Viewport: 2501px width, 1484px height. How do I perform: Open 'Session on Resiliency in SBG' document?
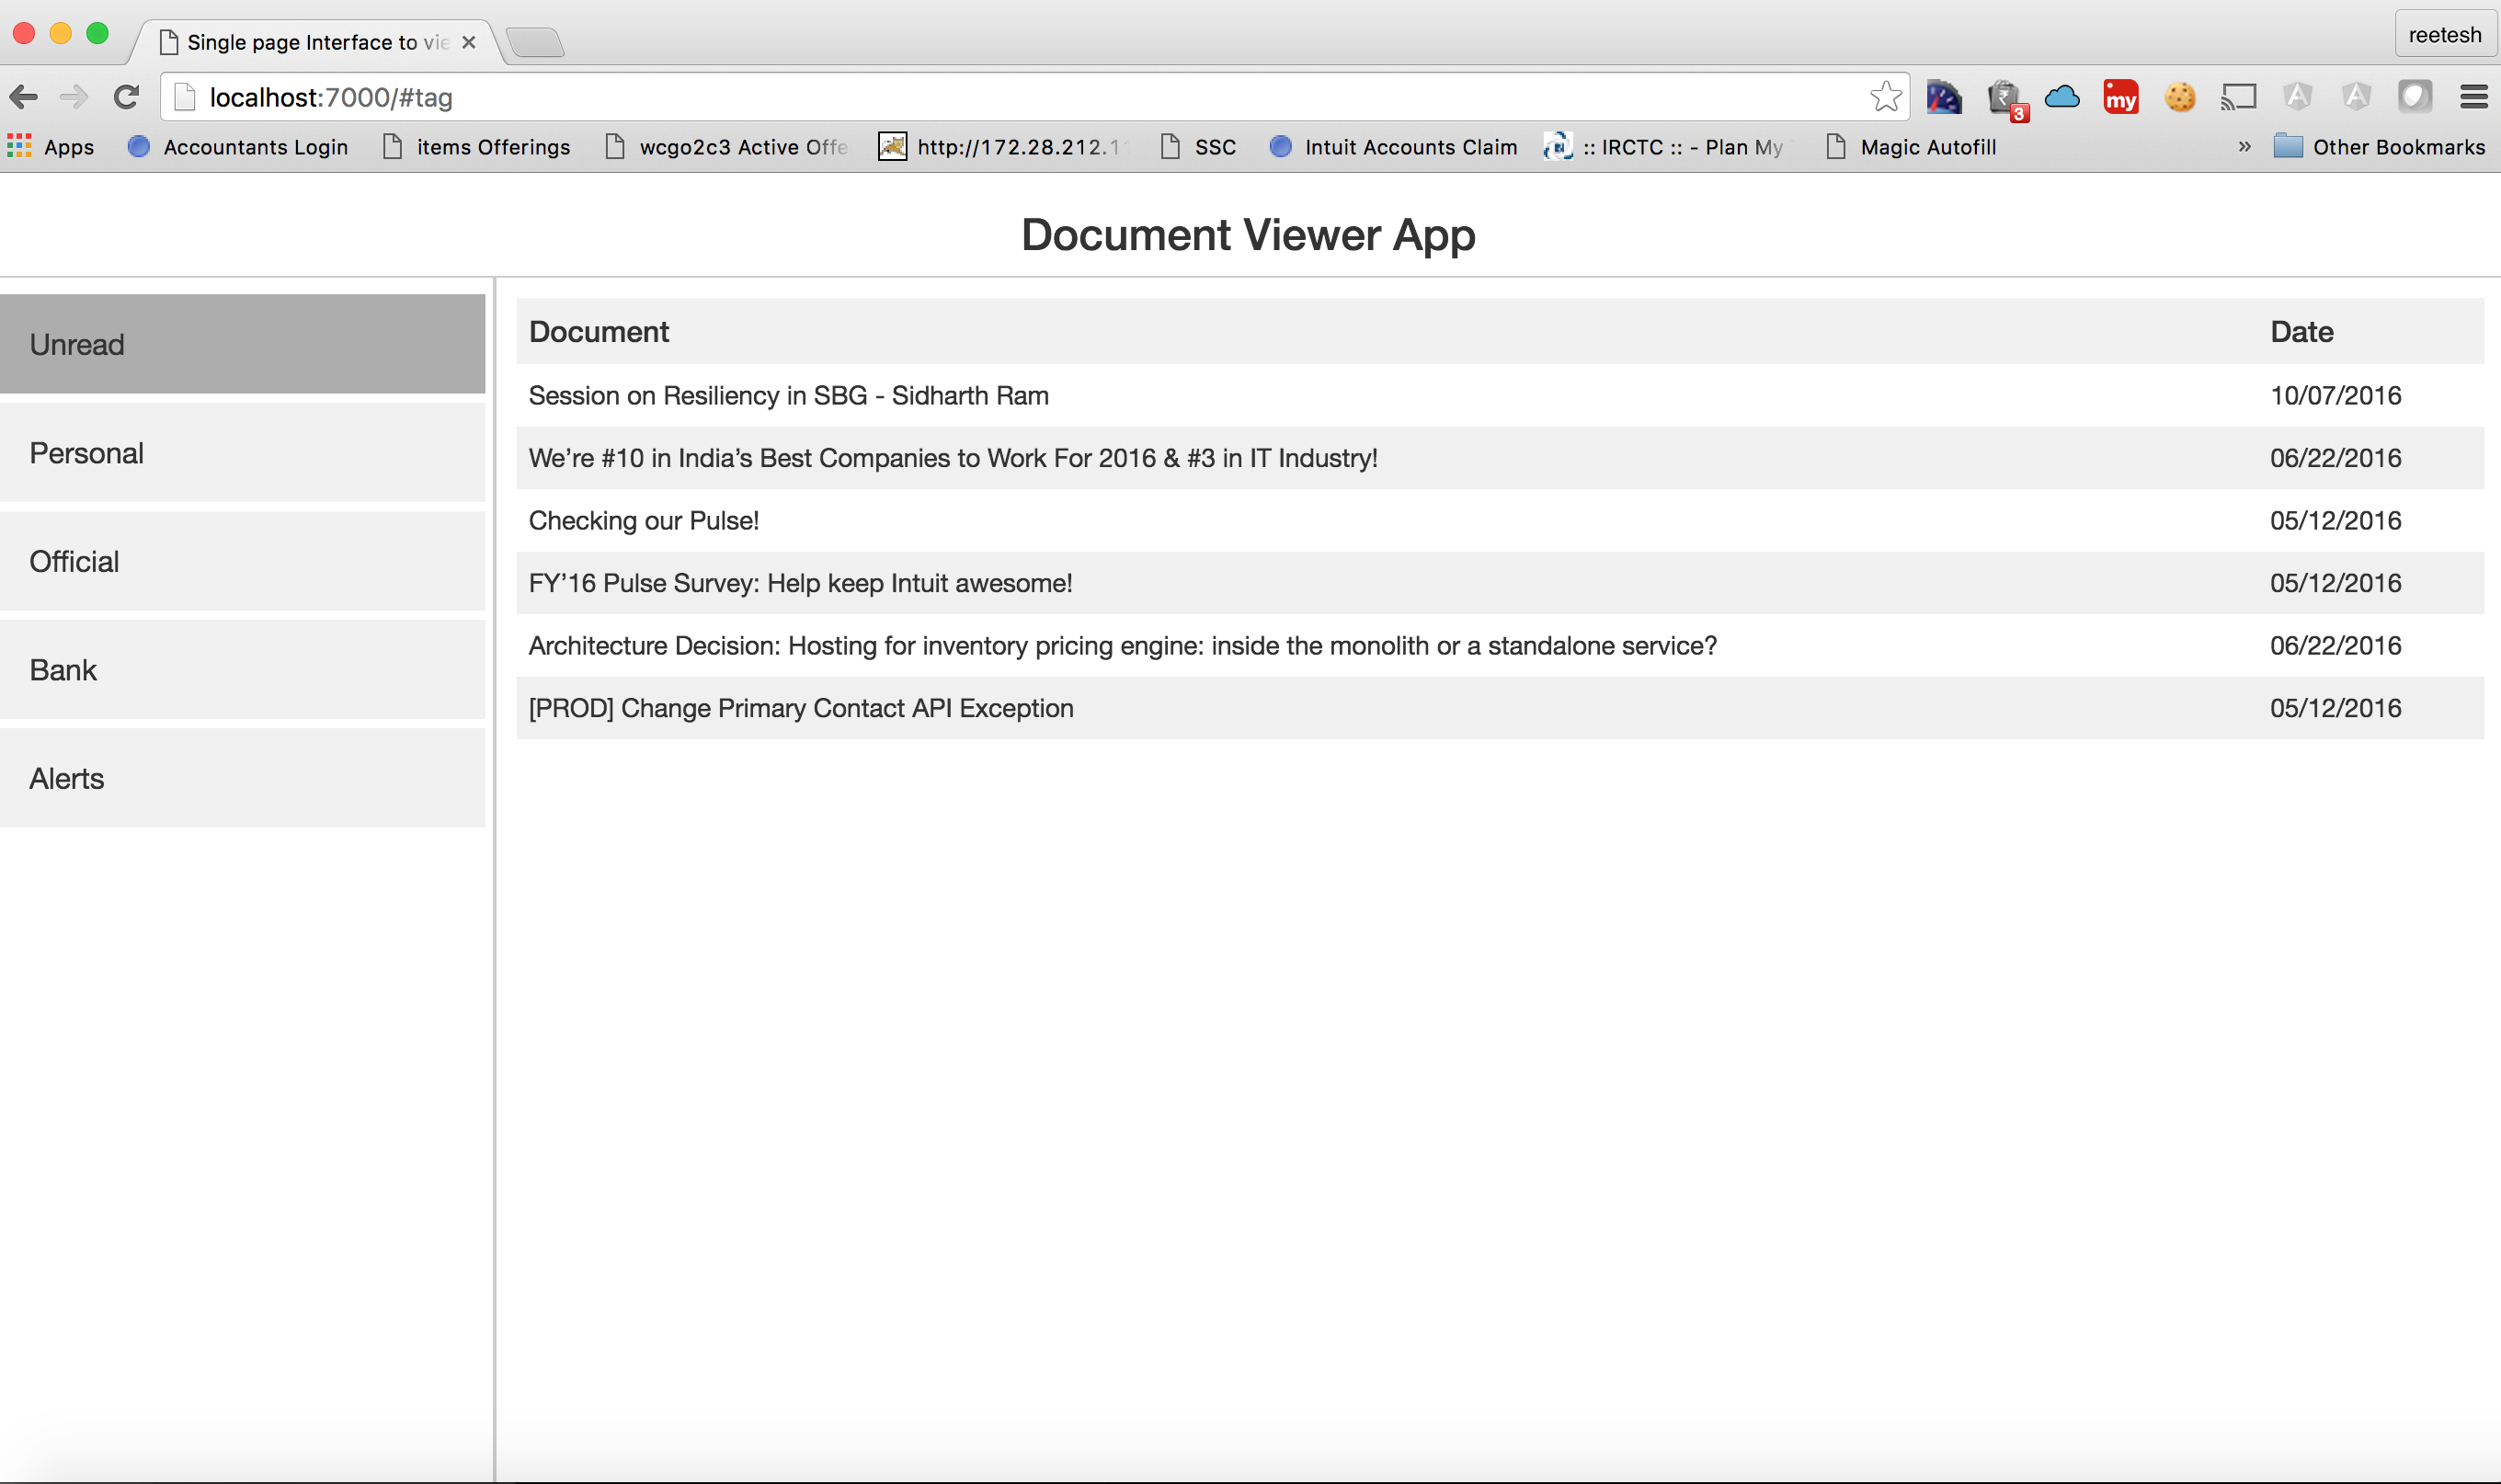(1500, 395)
